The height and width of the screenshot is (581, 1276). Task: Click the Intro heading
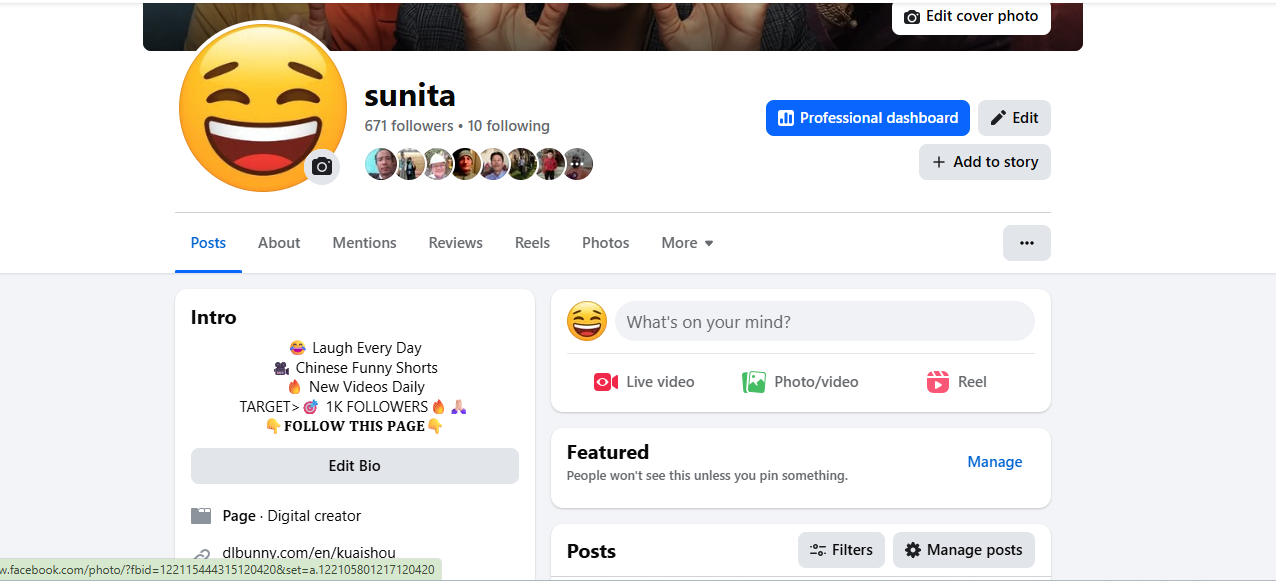[214, 317]
